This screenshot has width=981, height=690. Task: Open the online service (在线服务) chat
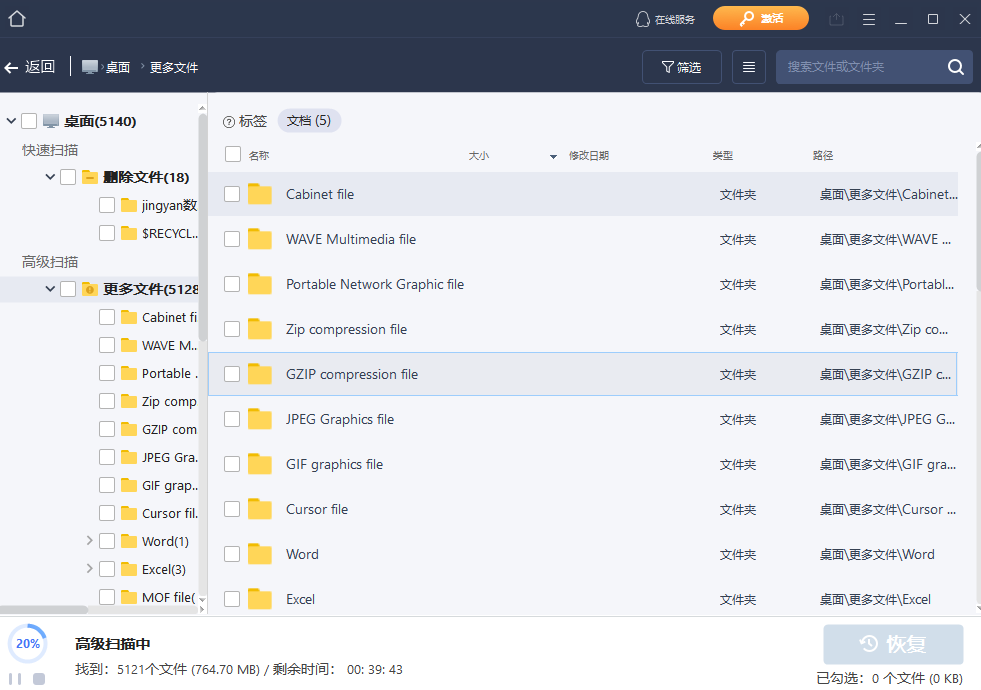click(665, 19)
